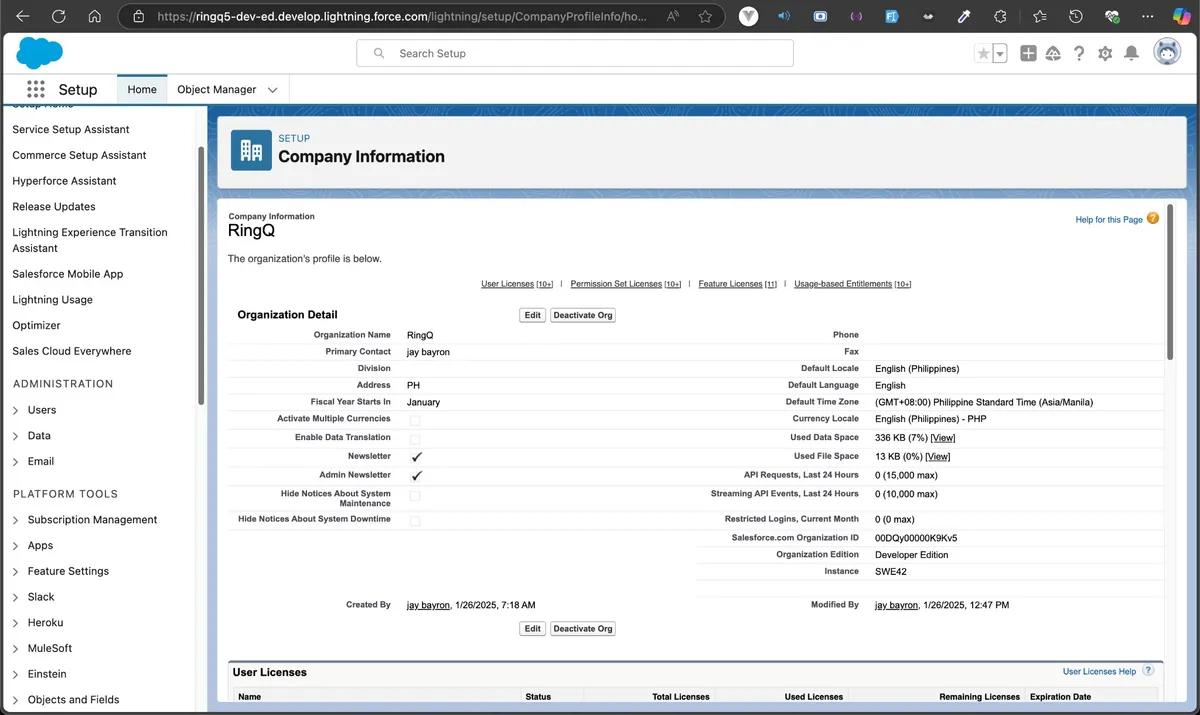1200x715 pixels.
Task: Open the eyedropper color picker extension
Action: coord(964,17)
